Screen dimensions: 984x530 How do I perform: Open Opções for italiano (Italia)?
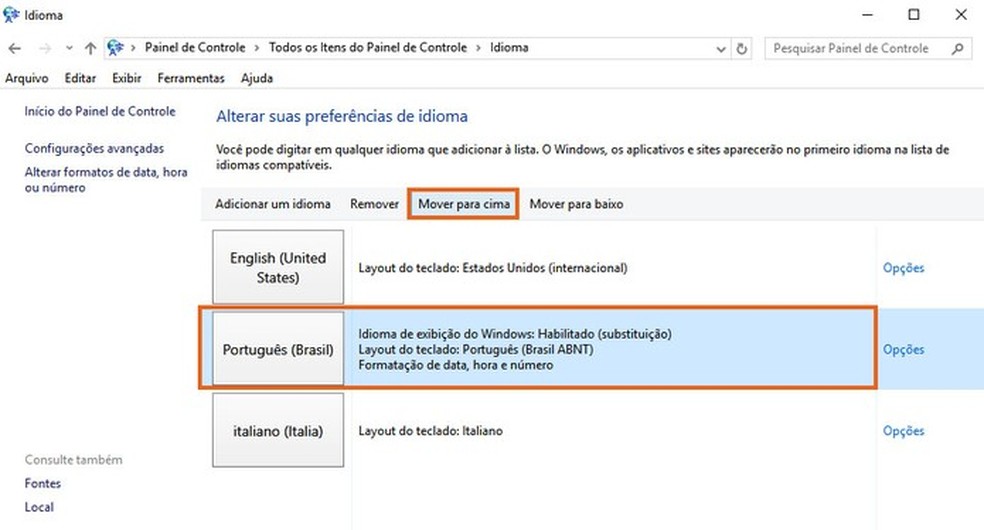tap(904, 431)
